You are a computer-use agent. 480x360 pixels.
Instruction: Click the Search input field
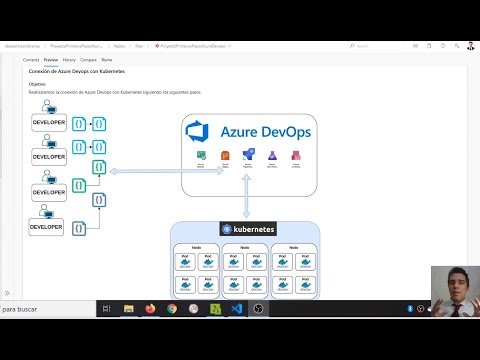coord(377,46)
